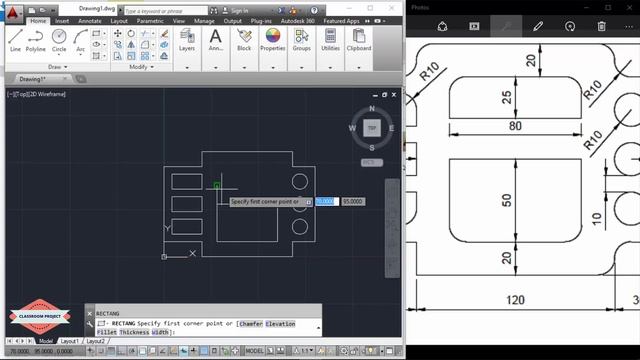Image resolution: width=640 pixels, height=360 pixels.
Task: Open the customization wrench on command line
Action: 90,324
